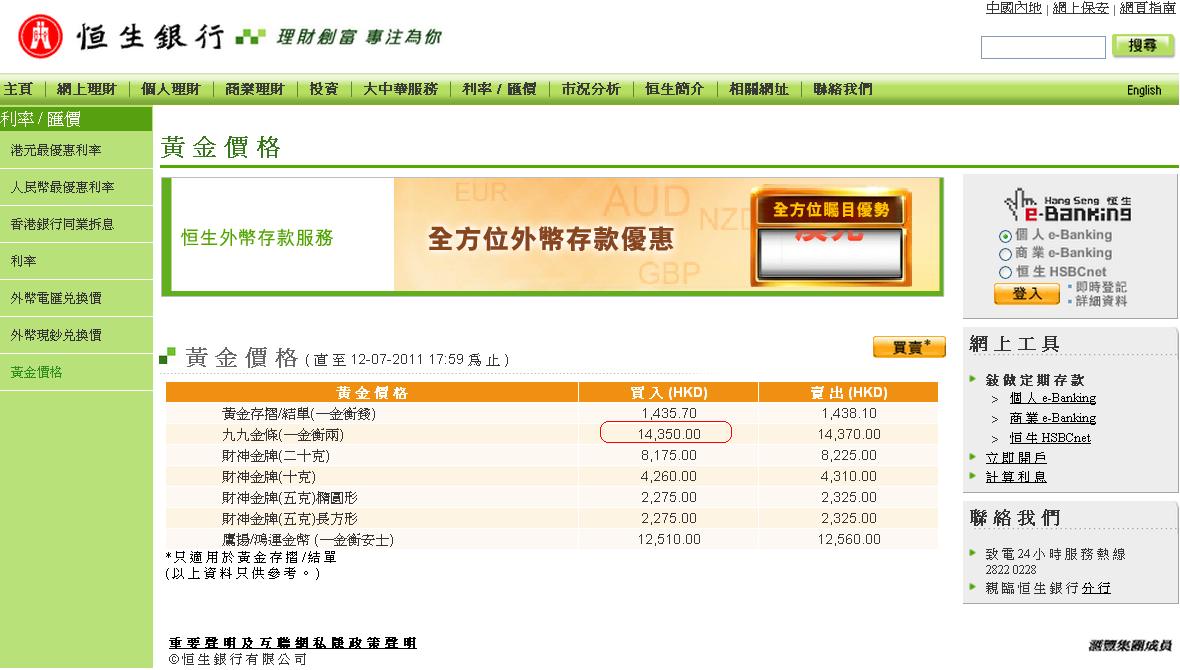Focus the search text field

point(1043,47)
